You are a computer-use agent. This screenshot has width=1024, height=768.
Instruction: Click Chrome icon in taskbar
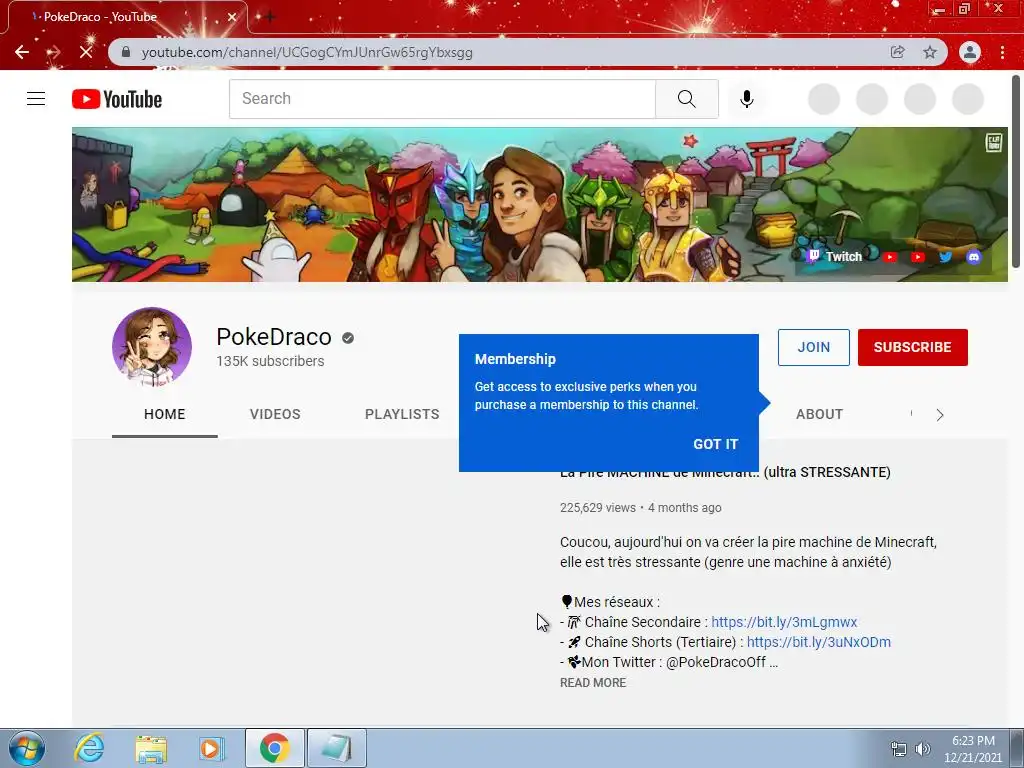274,748
